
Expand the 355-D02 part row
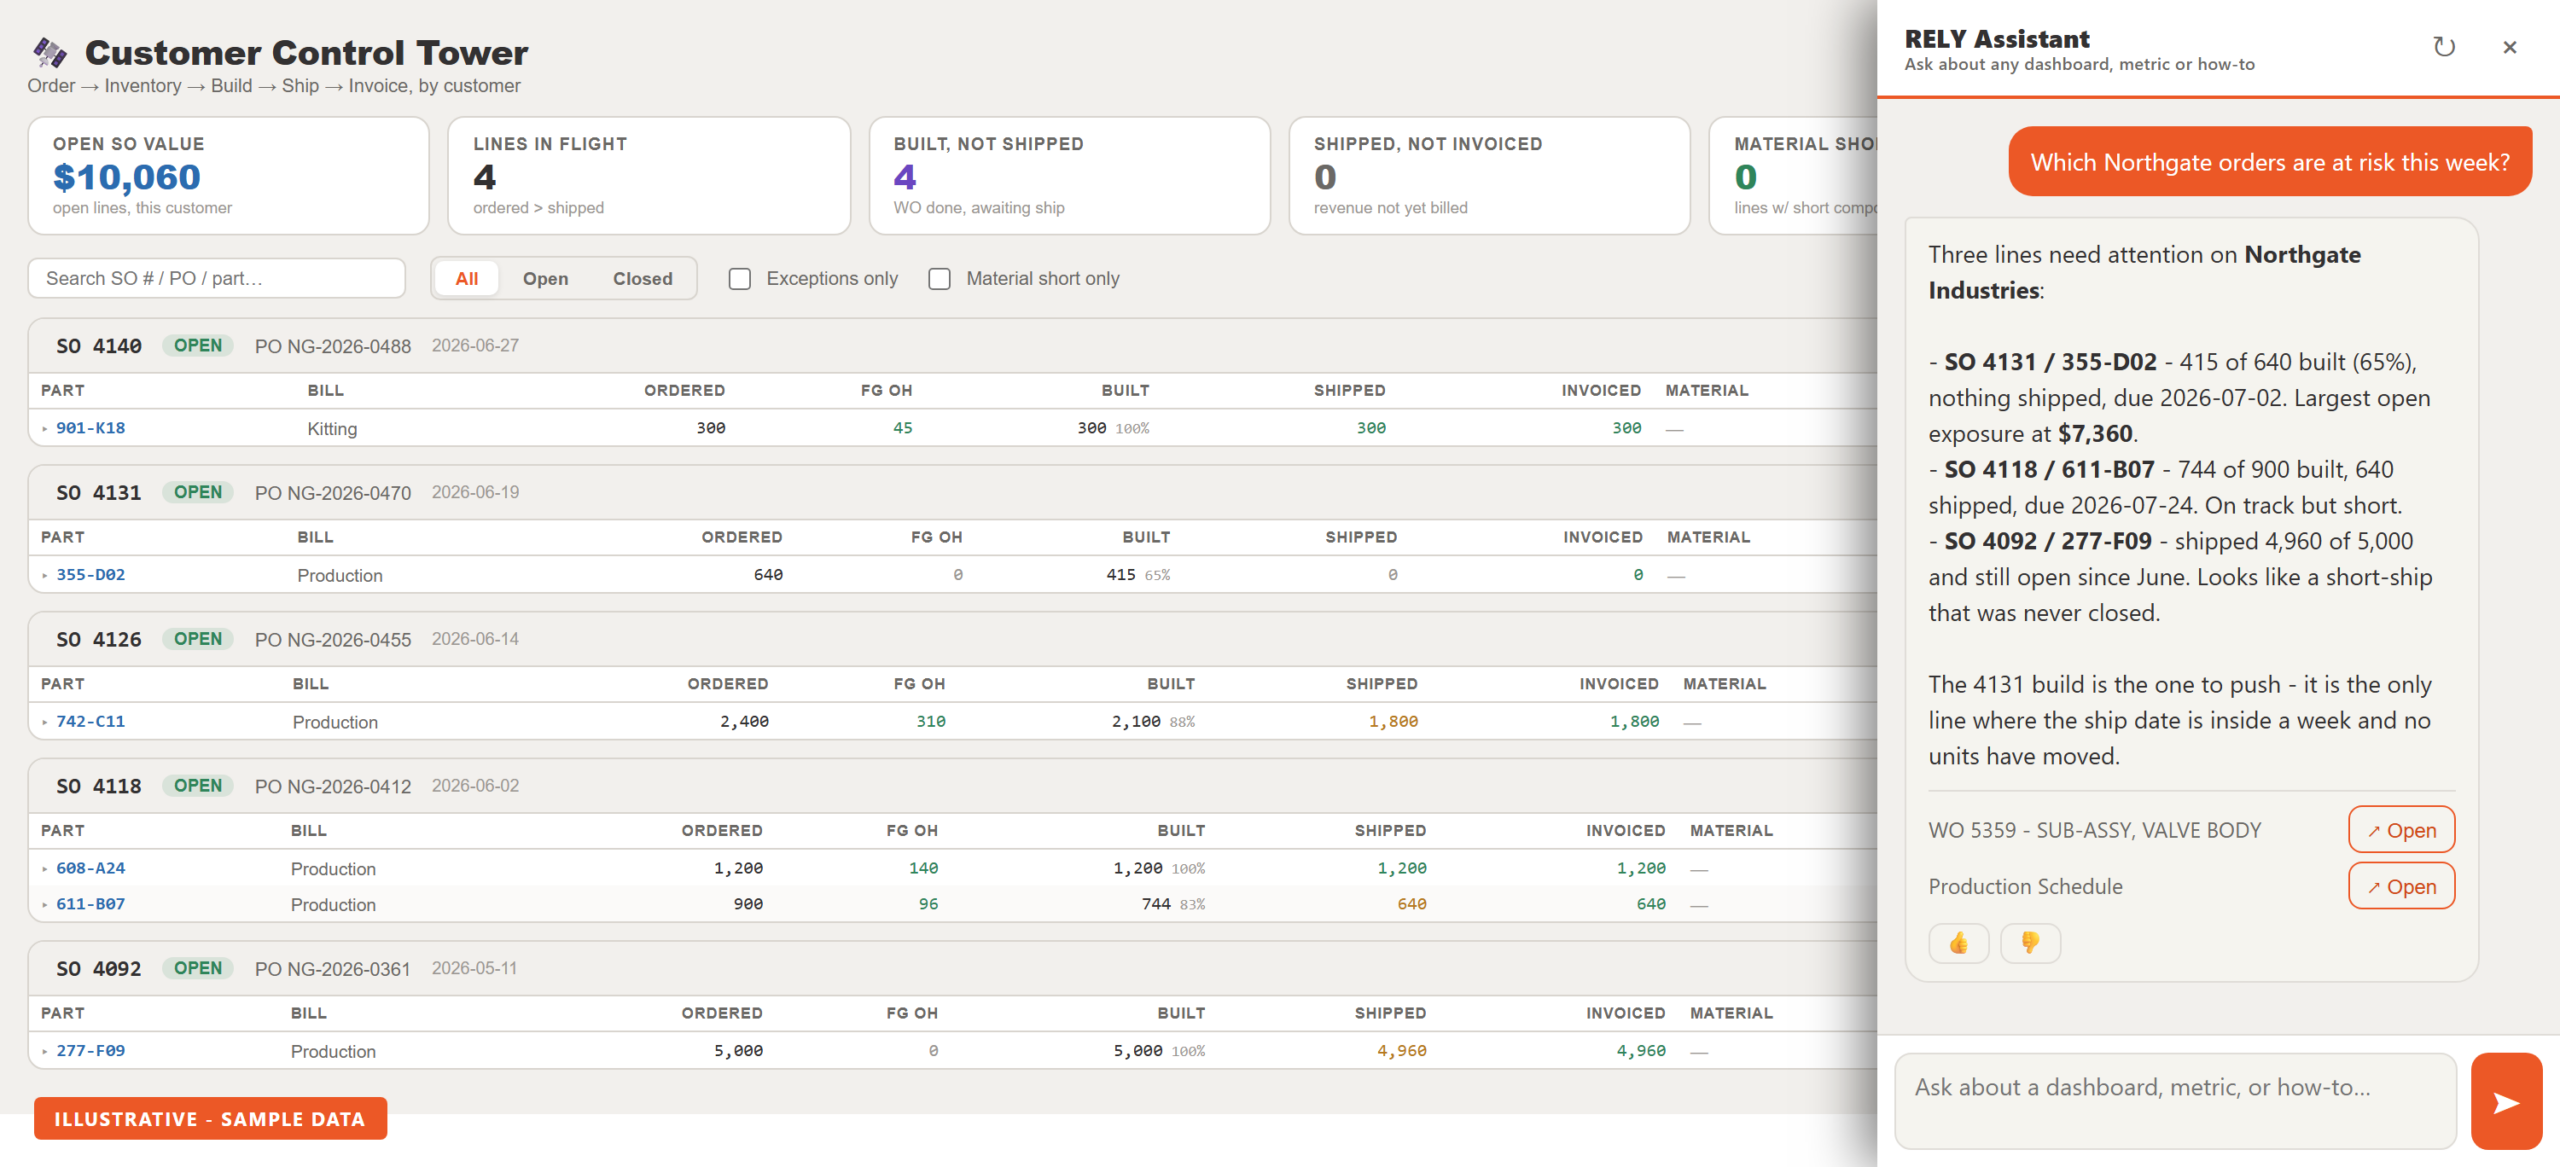click(x=45, y=575)
